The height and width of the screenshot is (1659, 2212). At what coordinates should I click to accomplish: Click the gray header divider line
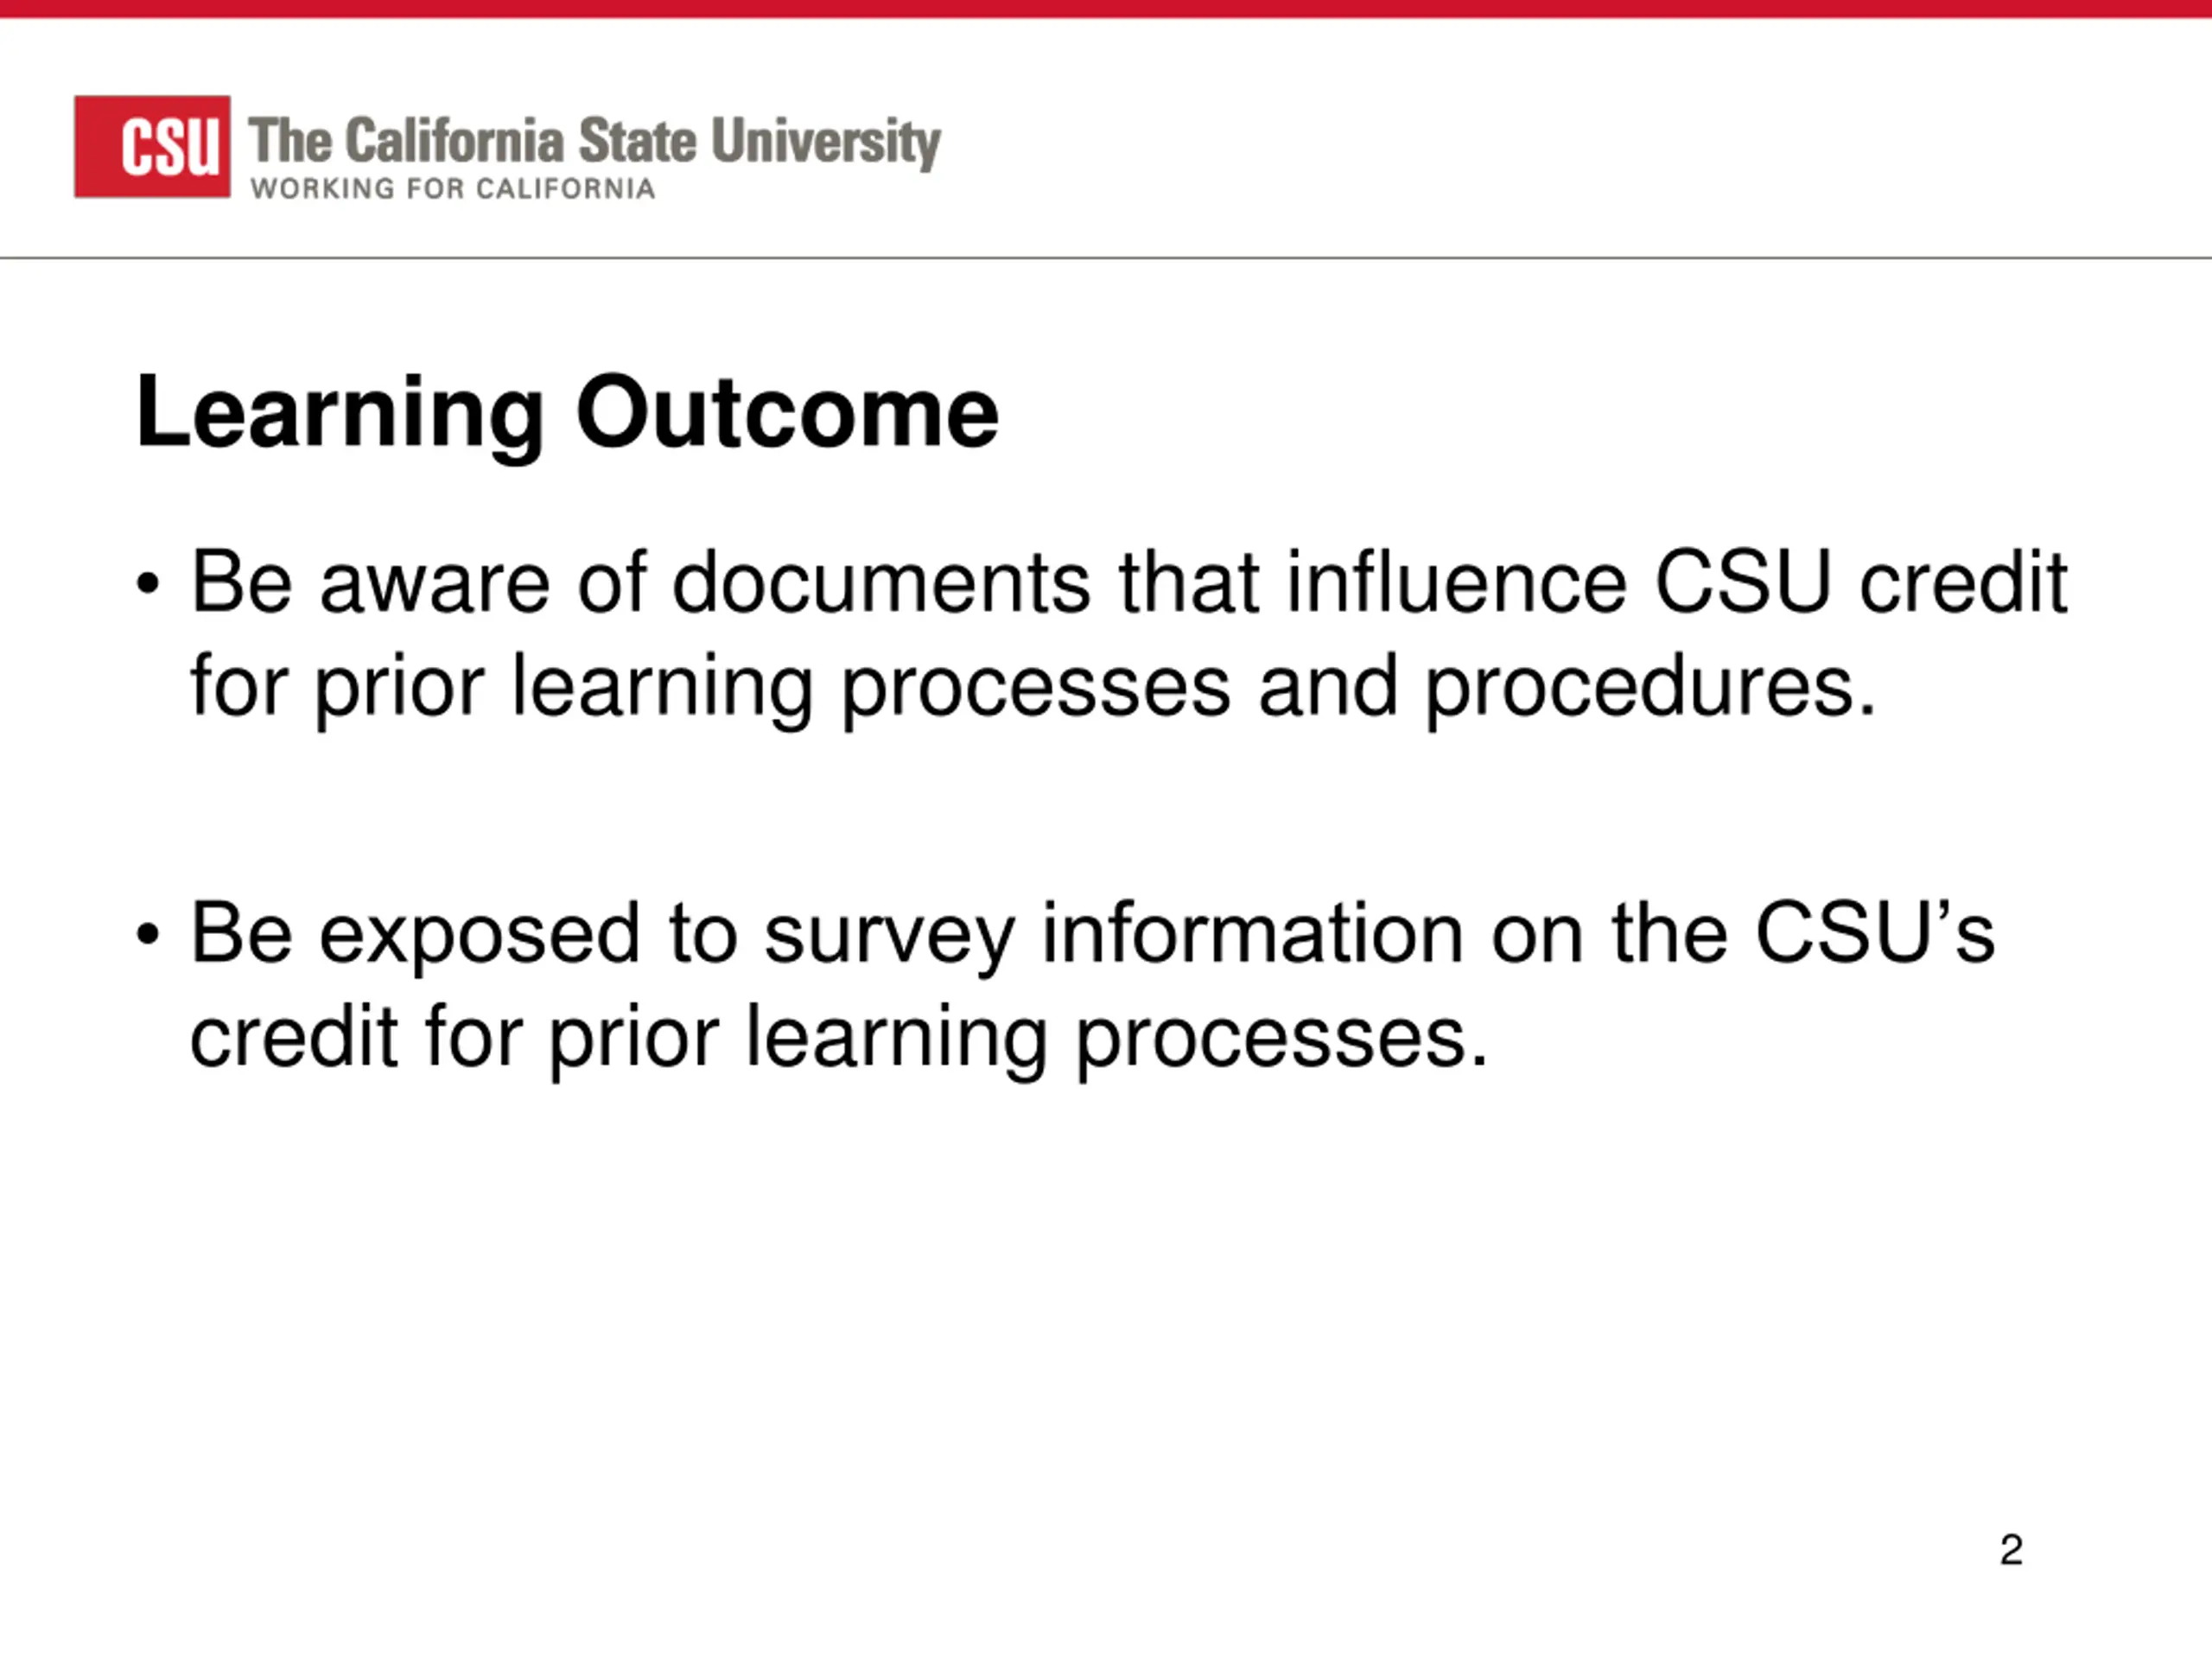(1106, 258)
